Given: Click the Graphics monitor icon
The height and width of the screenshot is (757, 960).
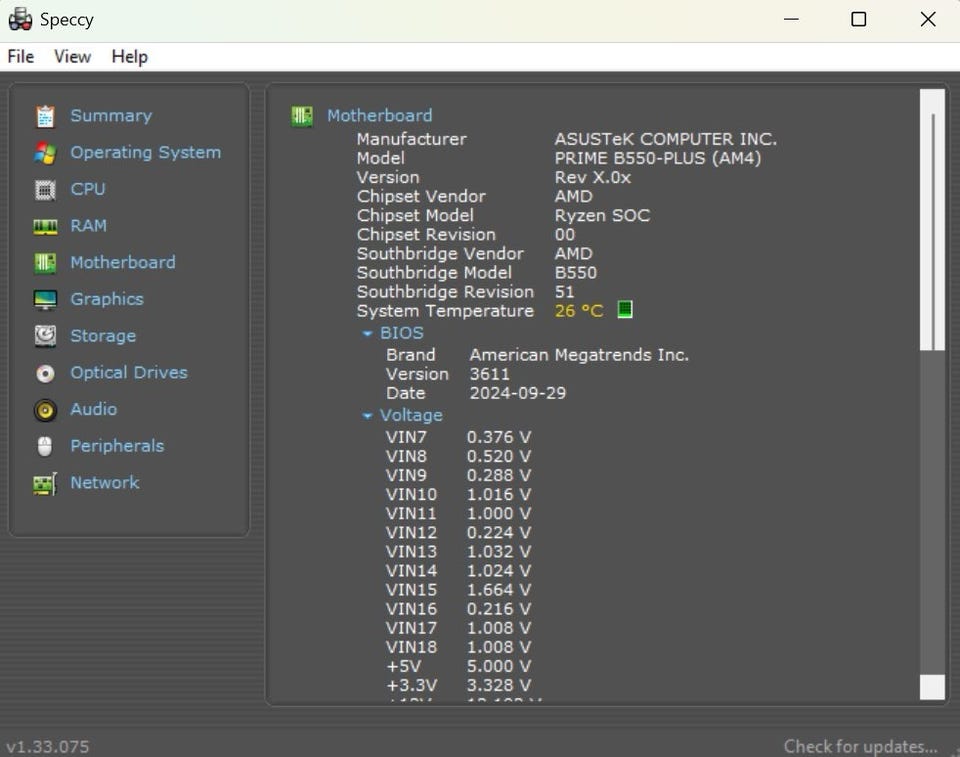Looking at the screenshot, I should tap(45, 300).
